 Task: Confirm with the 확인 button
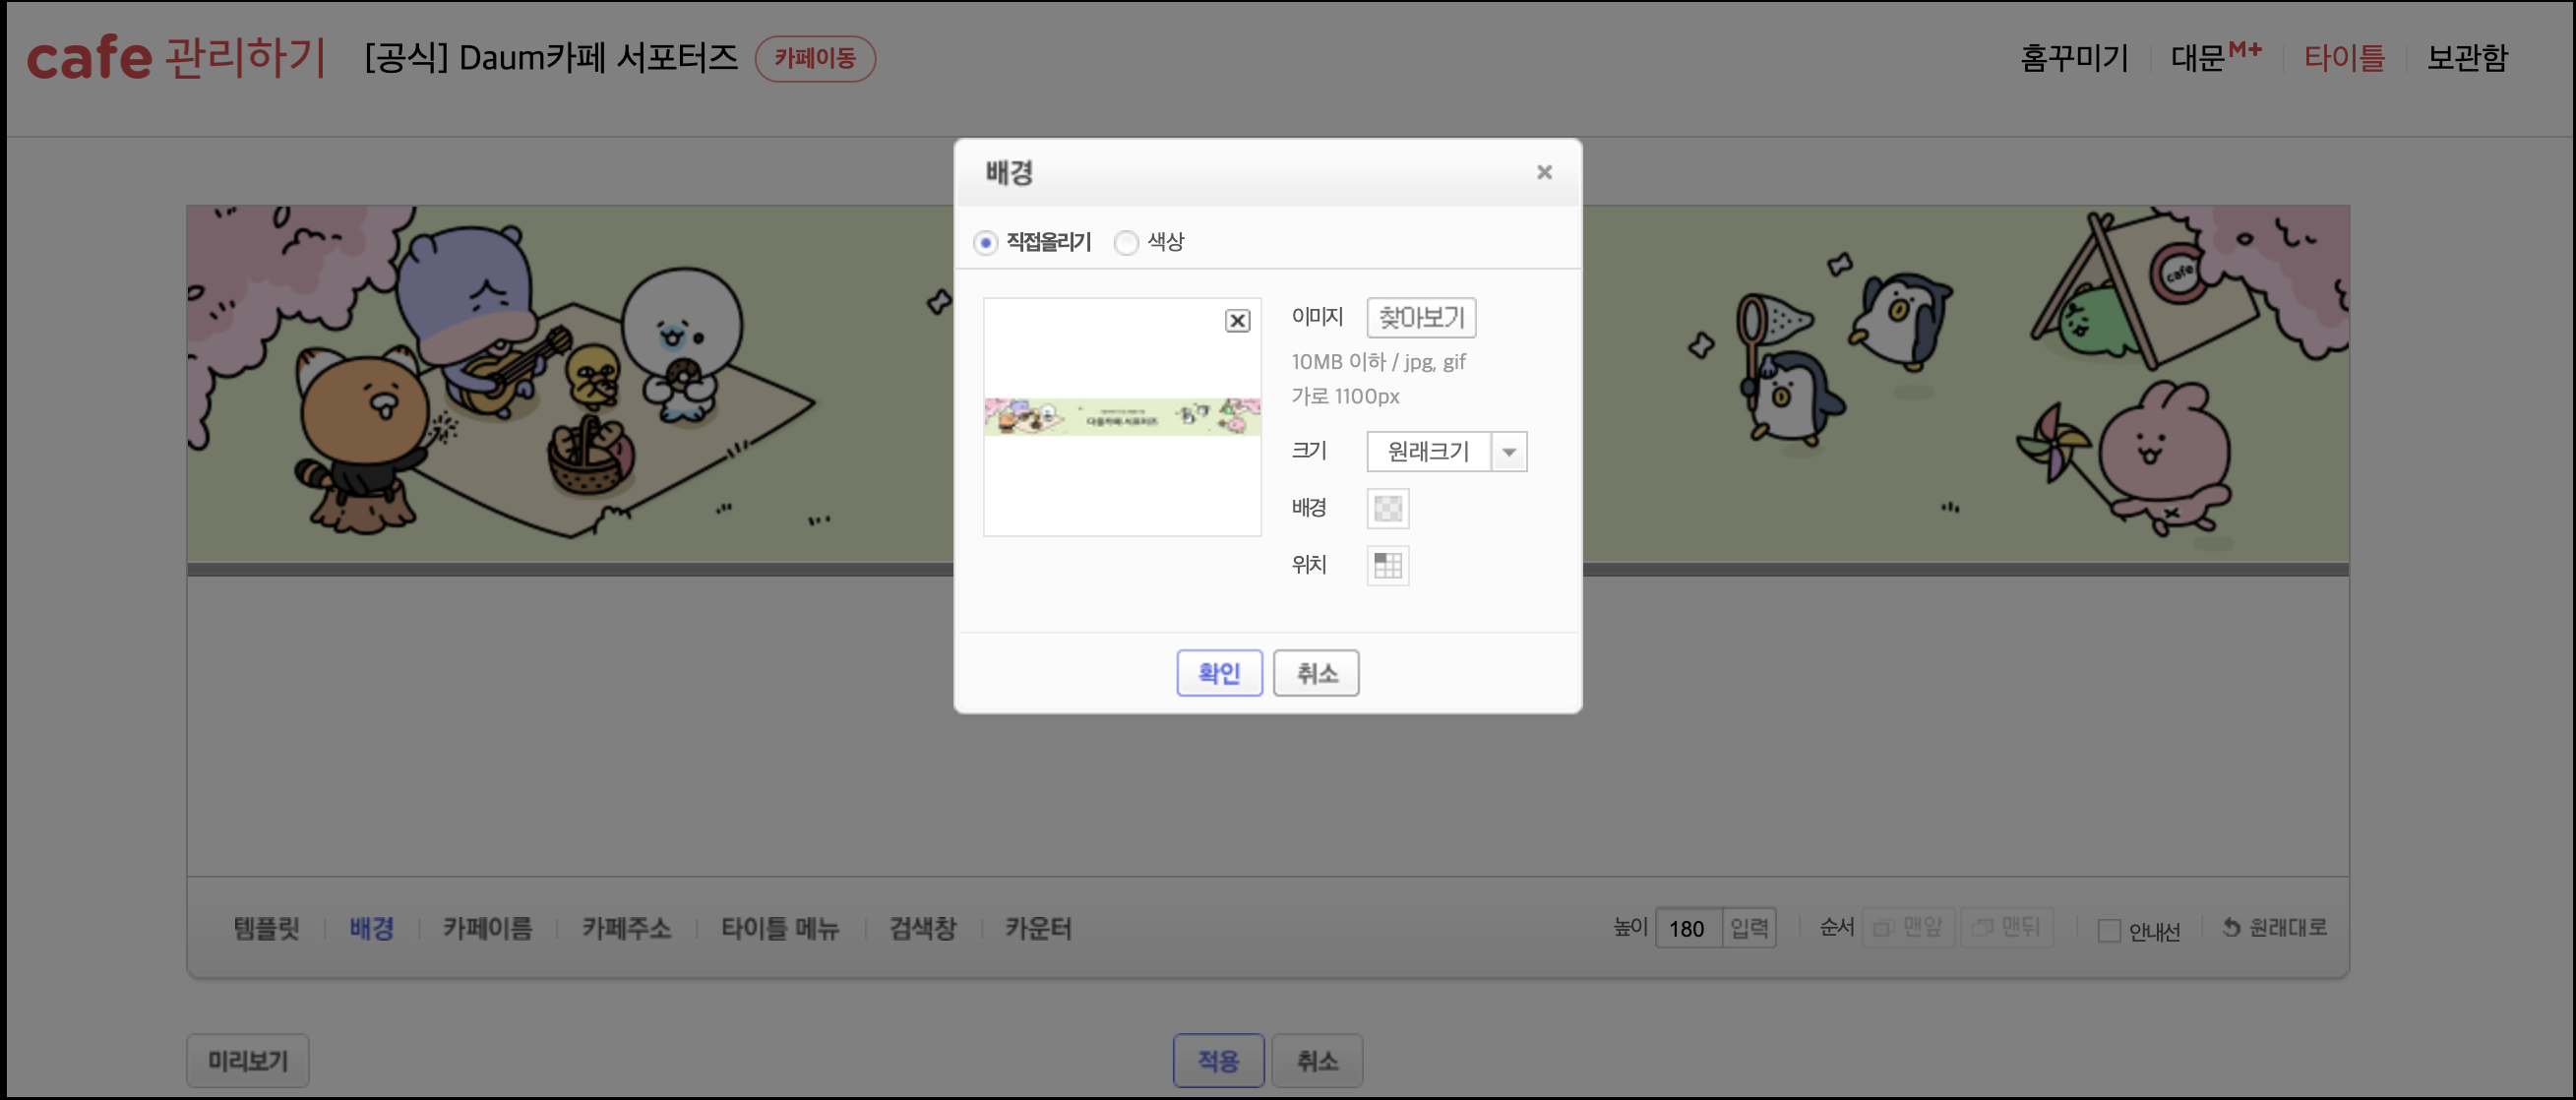point(1219,673)
